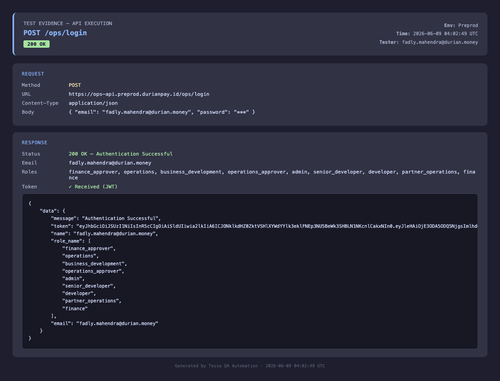Screen dimensions: 500x381
Task: Click the Roles list value text
Action: tap(272, 175)
